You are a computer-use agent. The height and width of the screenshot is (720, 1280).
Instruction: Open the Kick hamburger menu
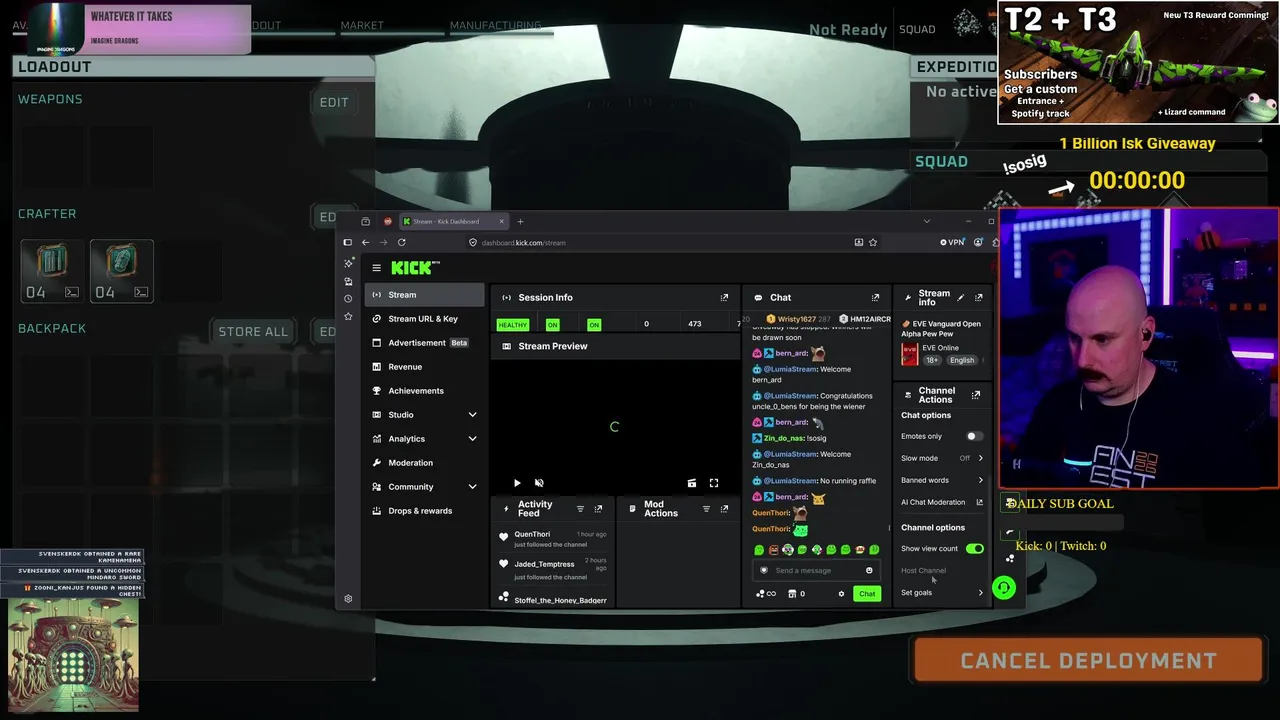376,268
